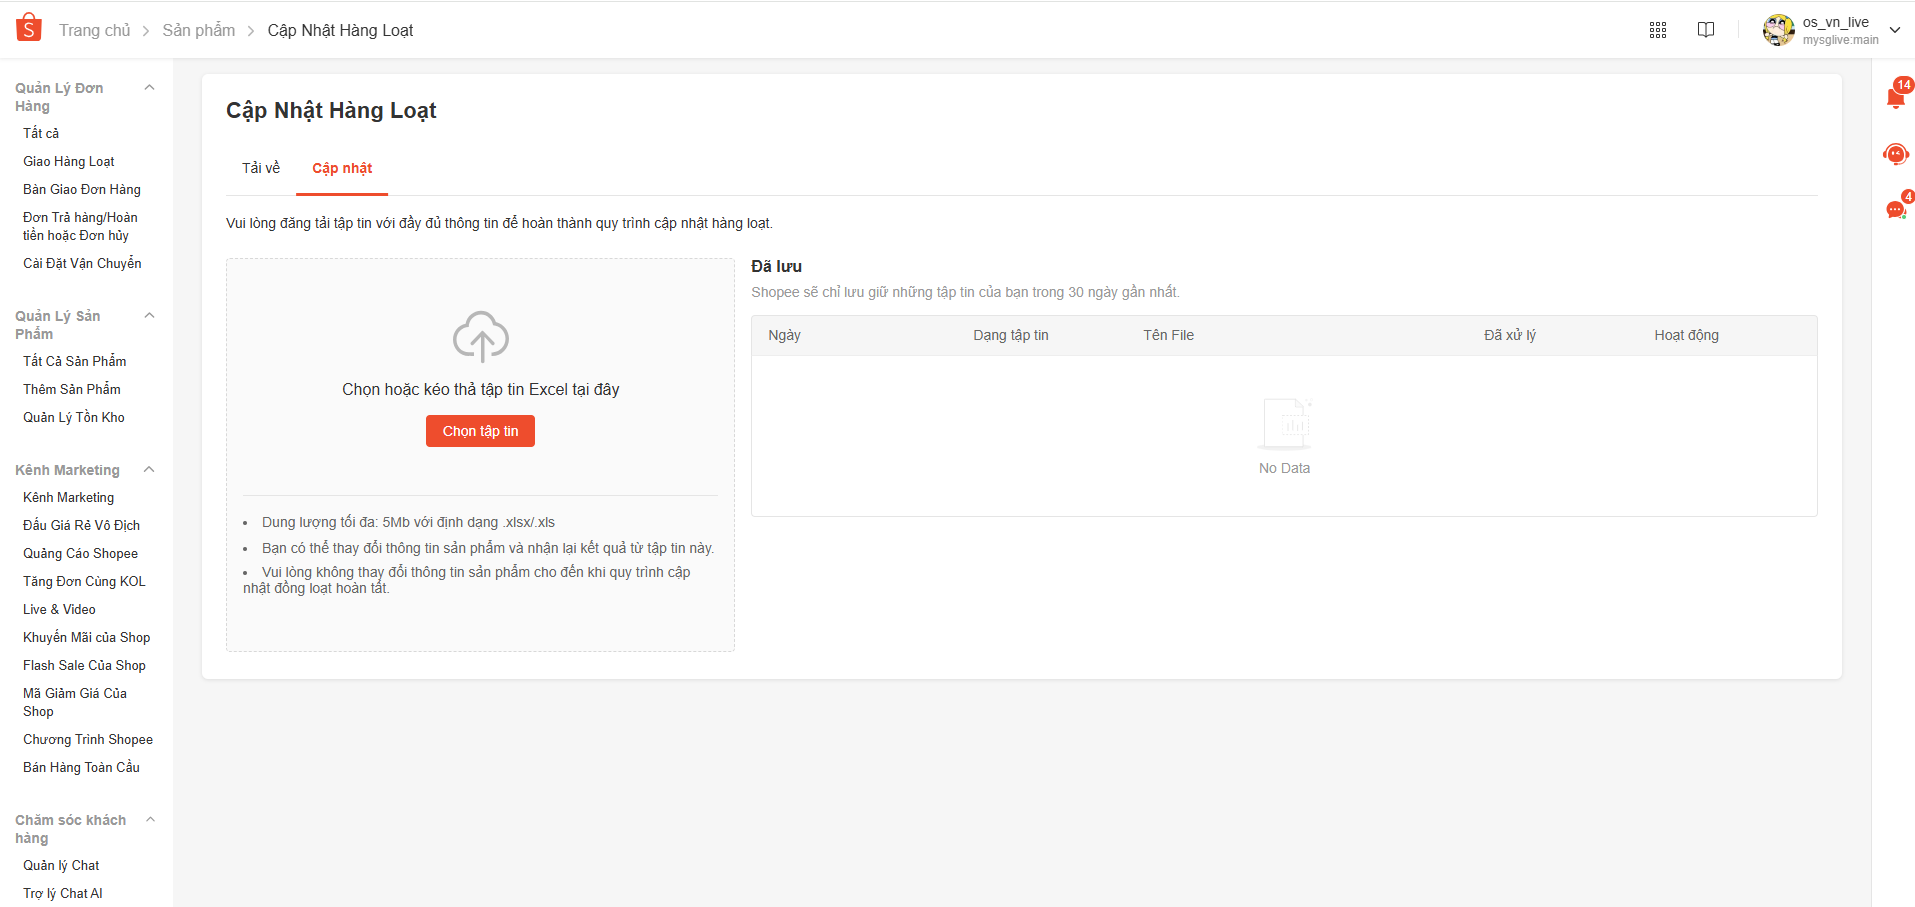Click the Shopee logo icon
Viewport: 1915px width, 907px height.
[29, 28]
